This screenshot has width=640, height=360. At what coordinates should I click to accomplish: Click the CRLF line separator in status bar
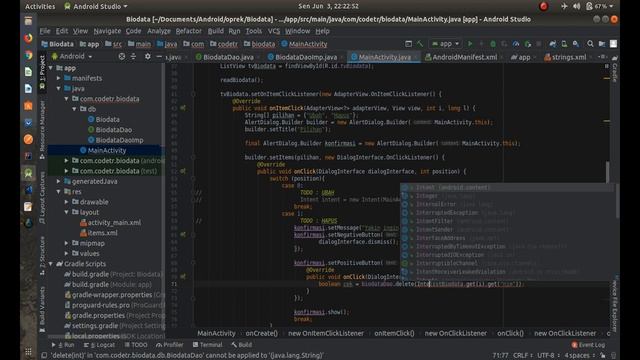tap(521, 356)
